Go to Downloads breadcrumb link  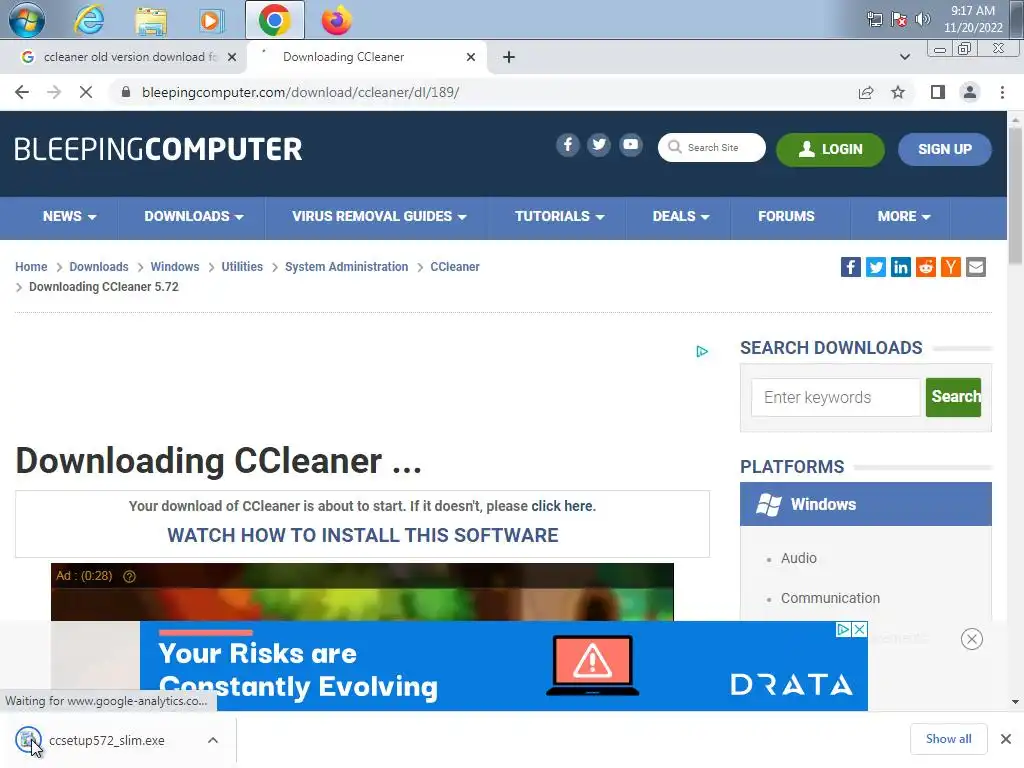tap(99, 266)
